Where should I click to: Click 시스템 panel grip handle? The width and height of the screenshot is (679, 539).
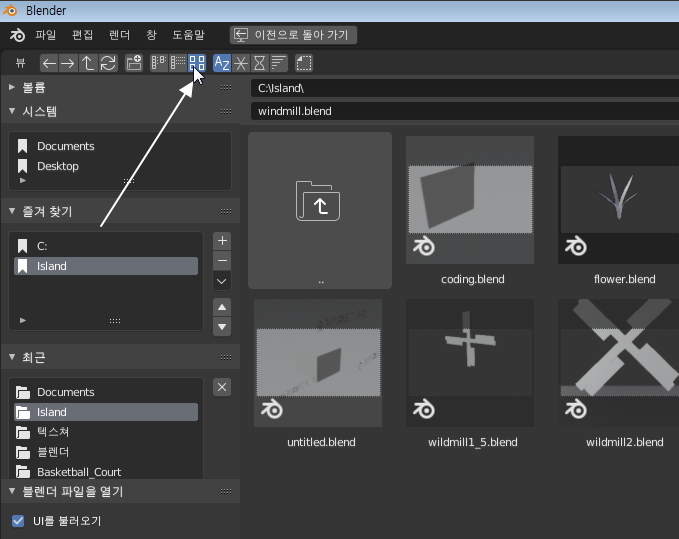226,111
